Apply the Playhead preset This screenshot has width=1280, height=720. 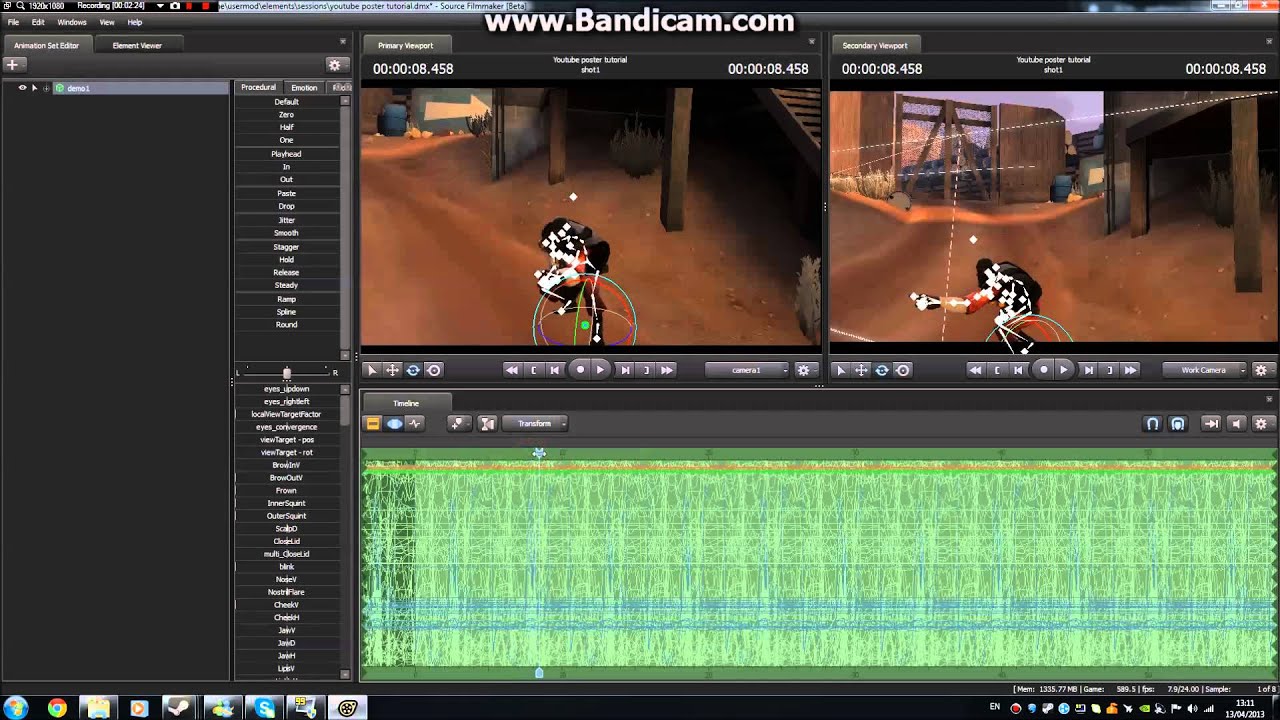pyautogui.click(x=287, y=154)
